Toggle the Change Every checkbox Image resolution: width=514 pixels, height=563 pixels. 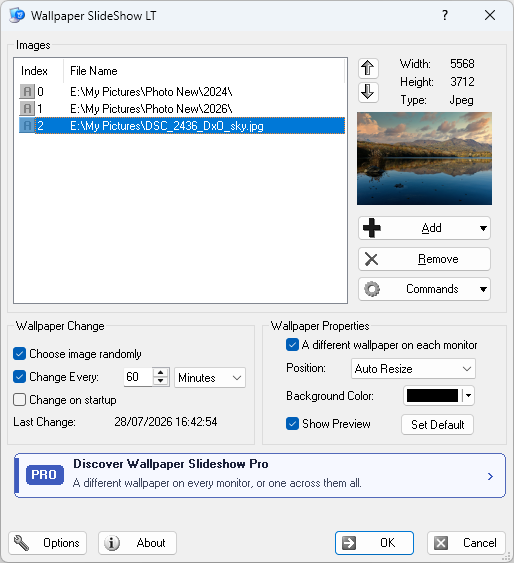(x=19, y=377)
